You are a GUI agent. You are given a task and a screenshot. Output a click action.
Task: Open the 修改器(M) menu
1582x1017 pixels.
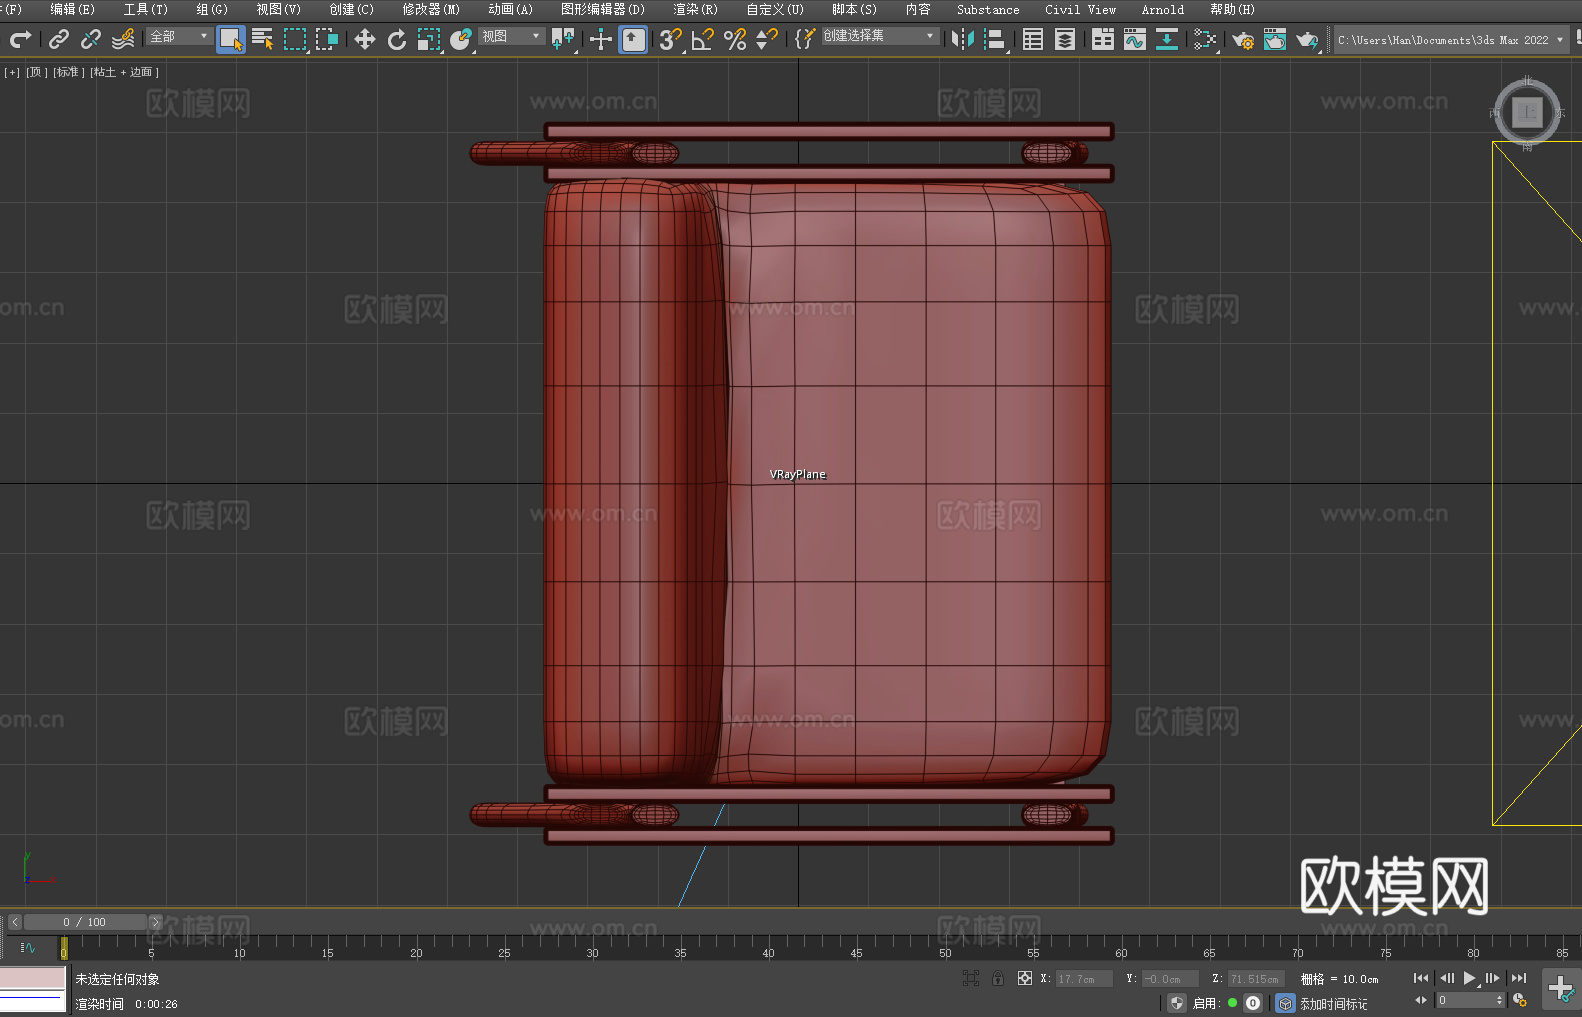431,9
